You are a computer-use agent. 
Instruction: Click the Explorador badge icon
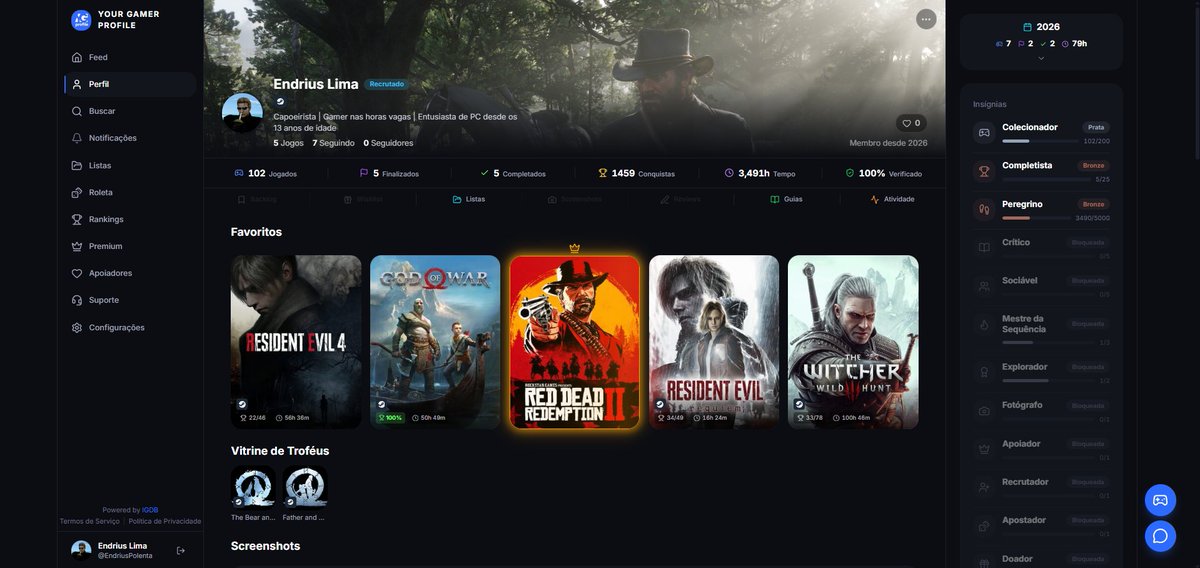984,372
